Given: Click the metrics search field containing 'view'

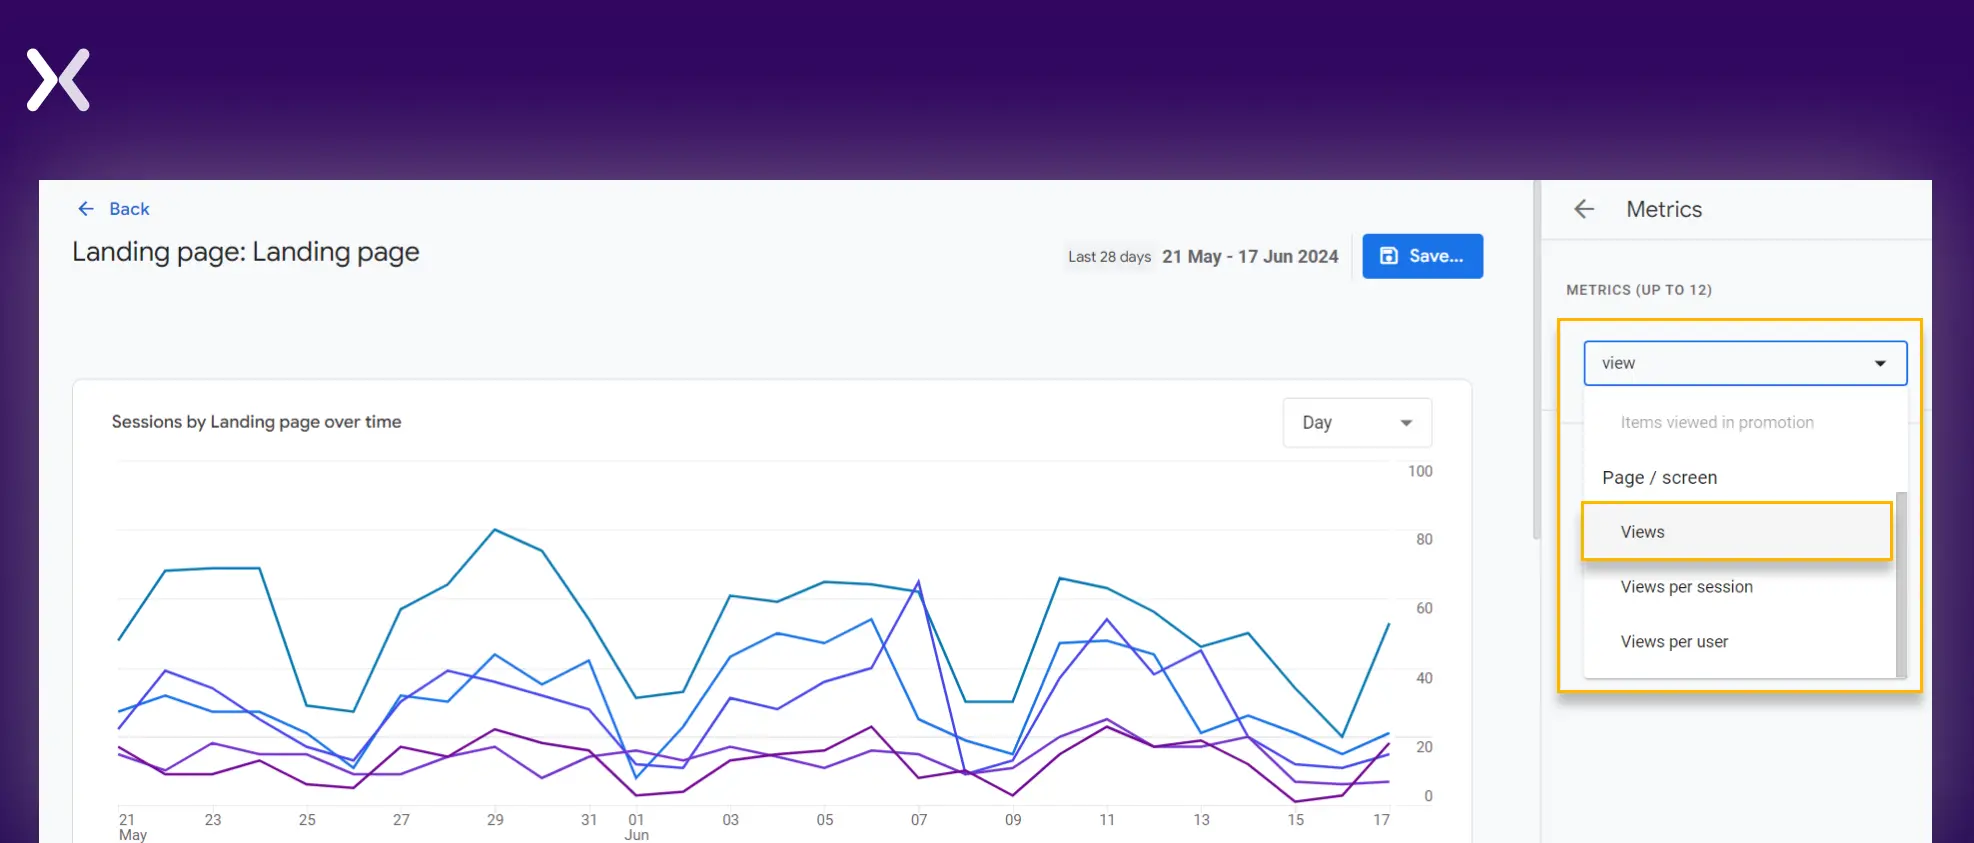Looking at the screenshot, I should click(x=1745, y=363).
